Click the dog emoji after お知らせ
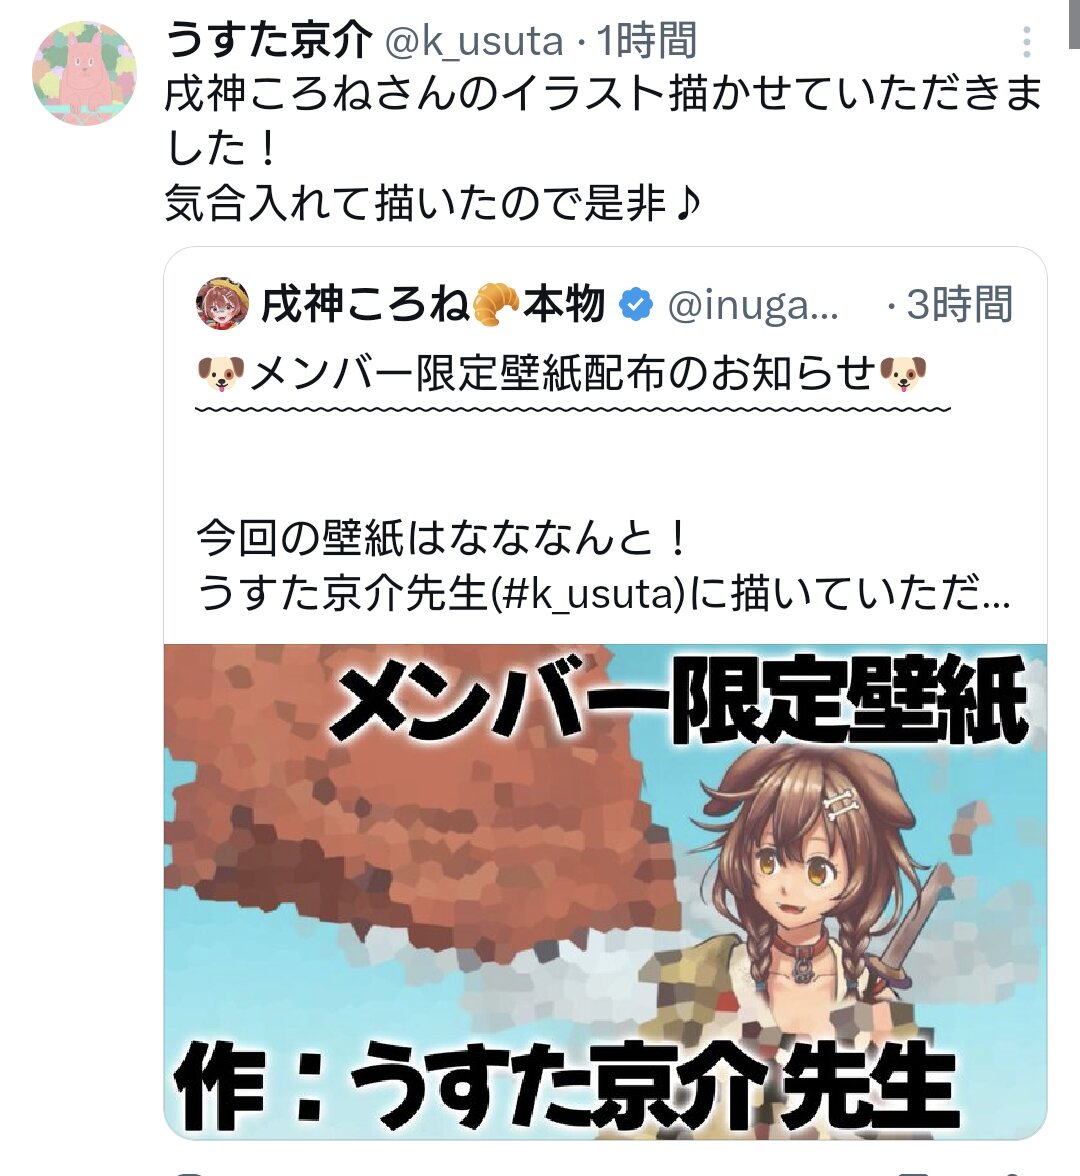The height and width of the screenshot is (1176, 1080). click(x=903, y=373)
